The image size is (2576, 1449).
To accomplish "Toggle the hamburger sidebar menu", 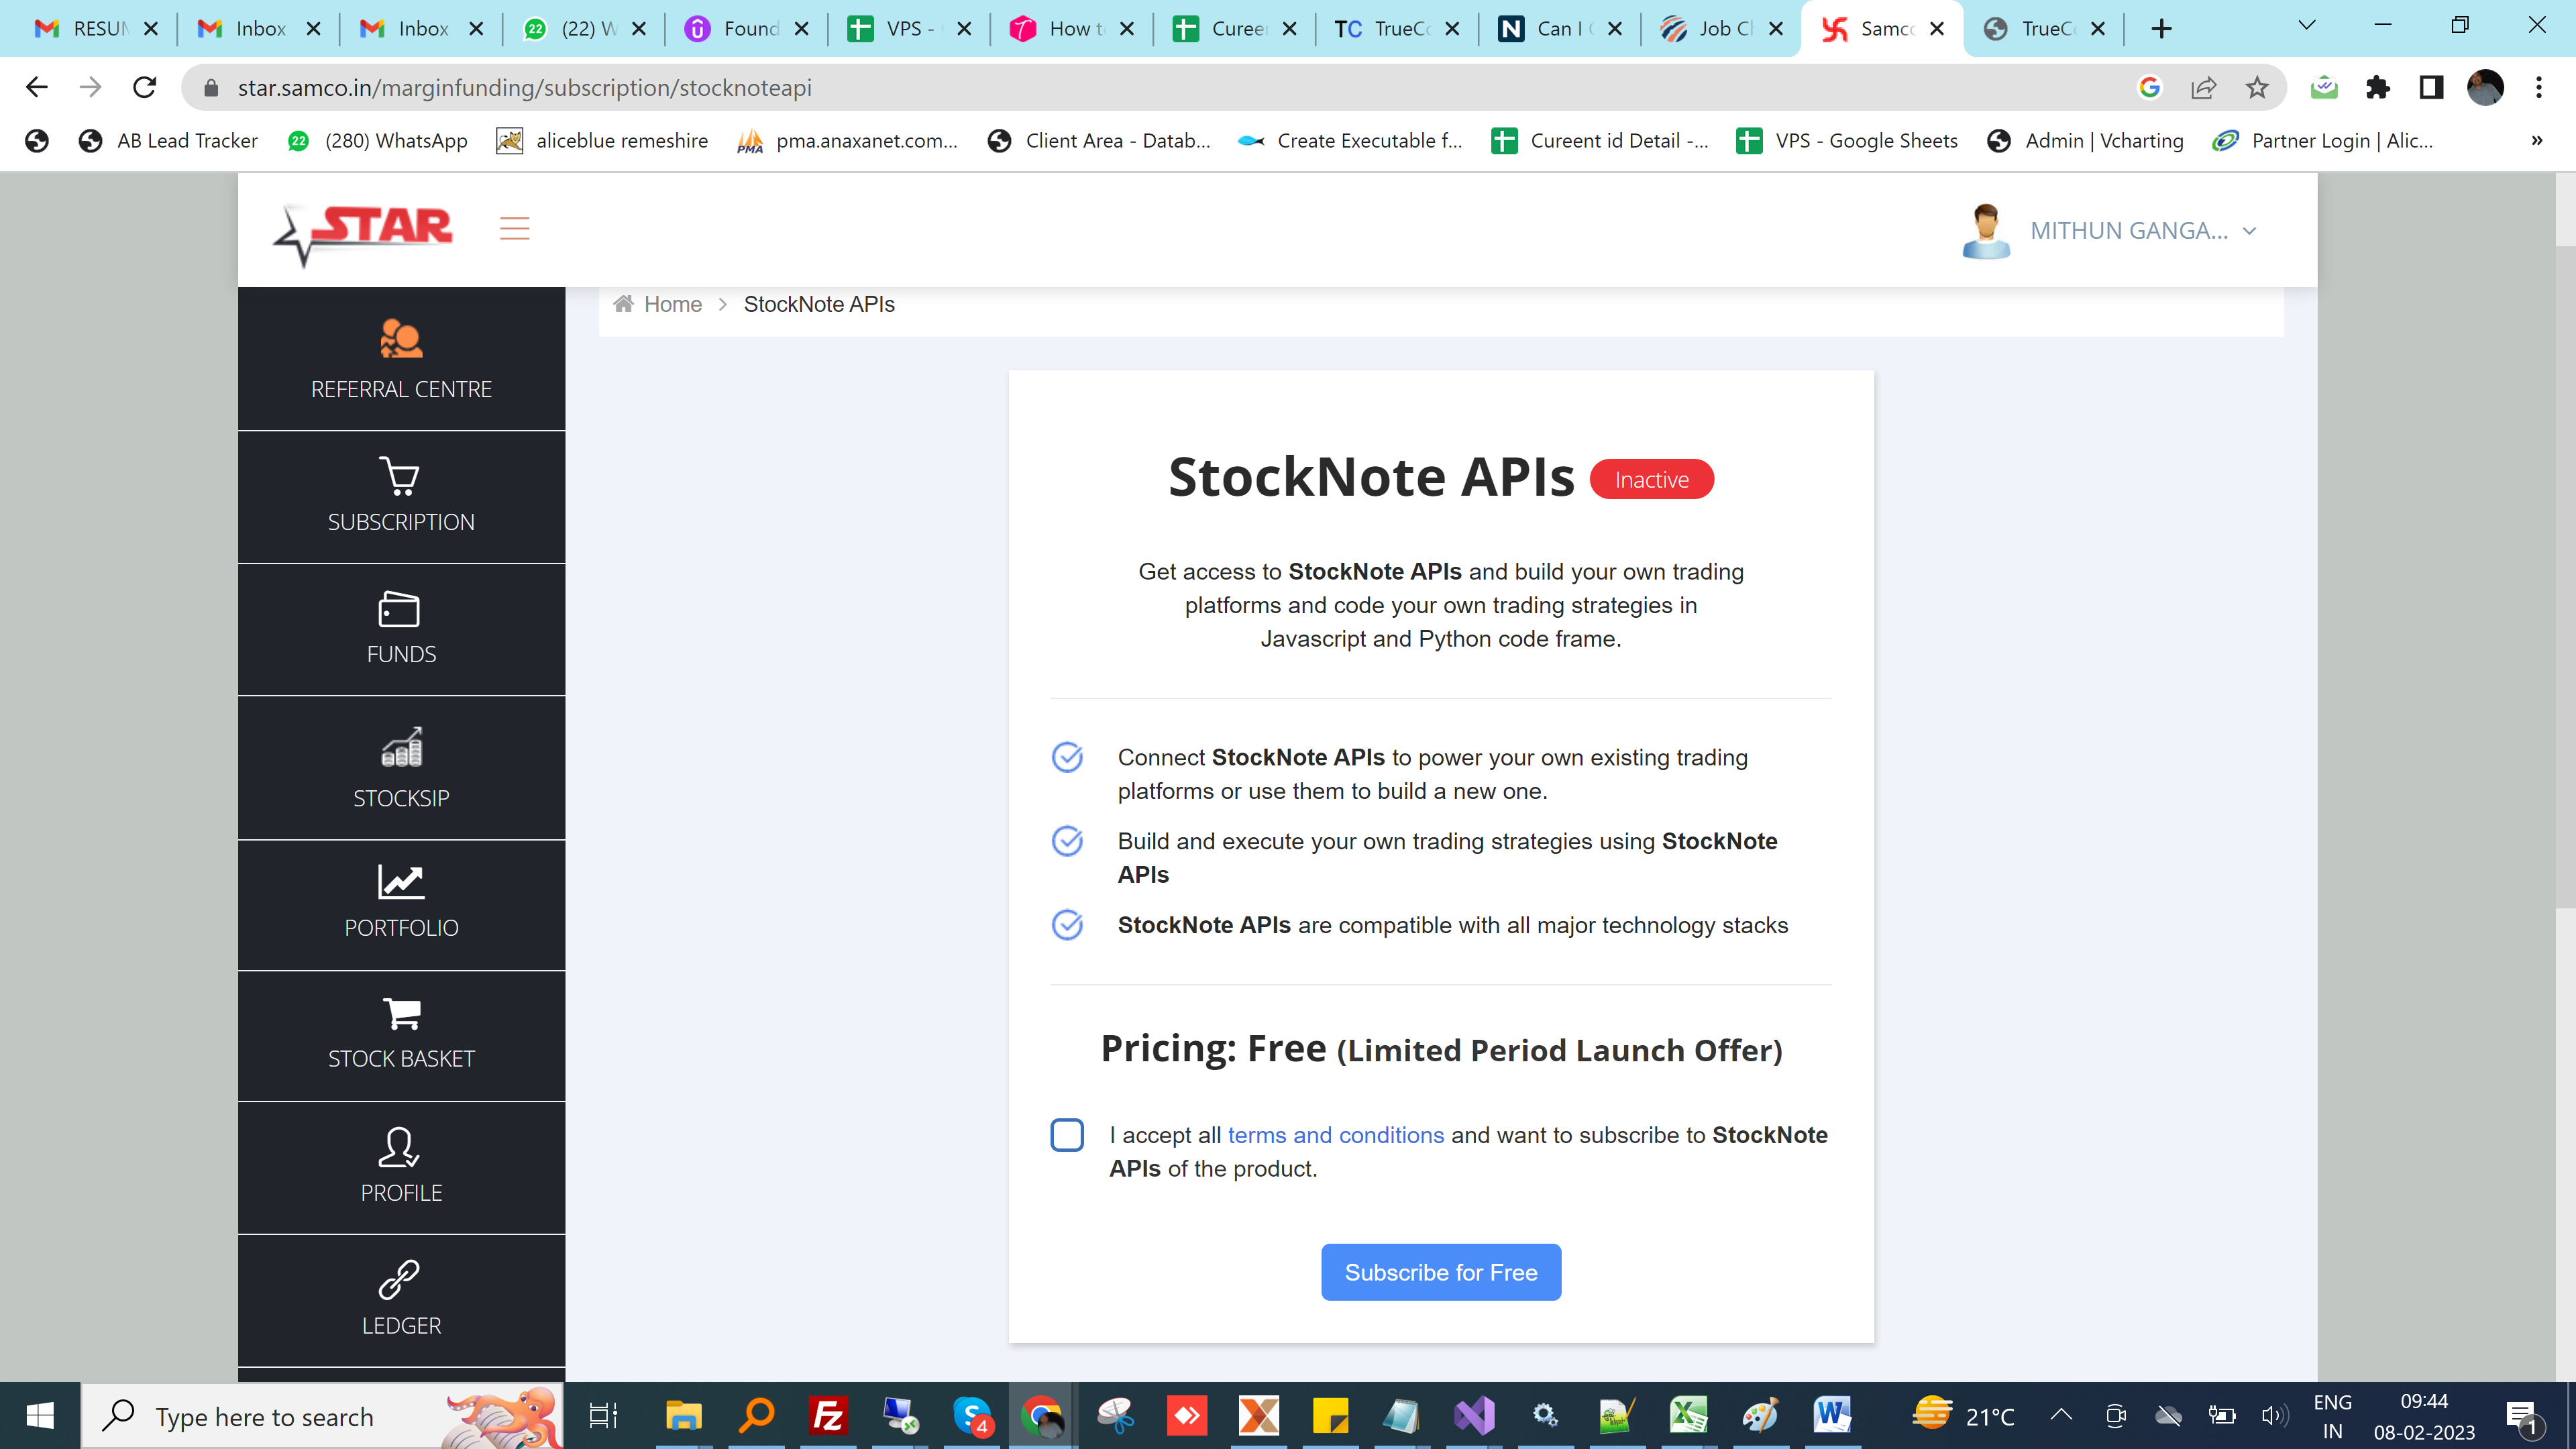I will point(514,229).
